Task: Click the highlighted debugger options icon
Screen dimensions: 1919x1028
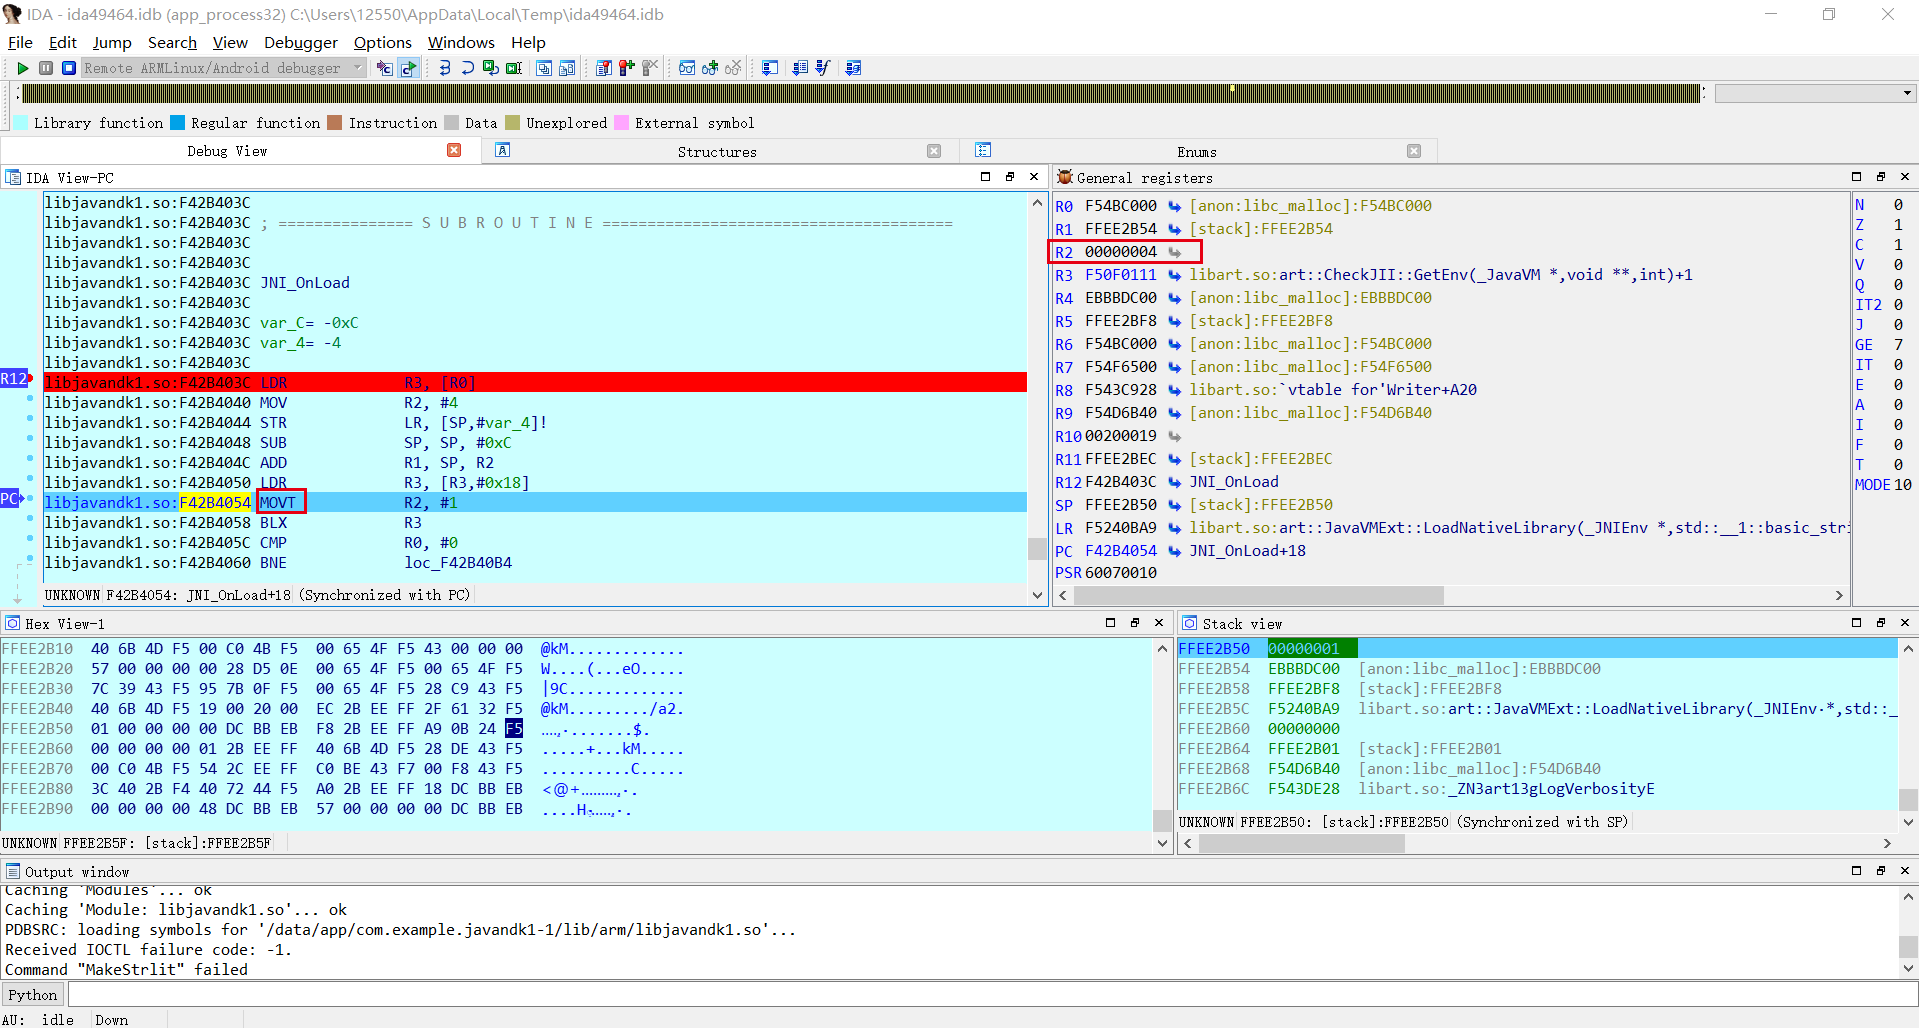Action: (x=408, y=68)
